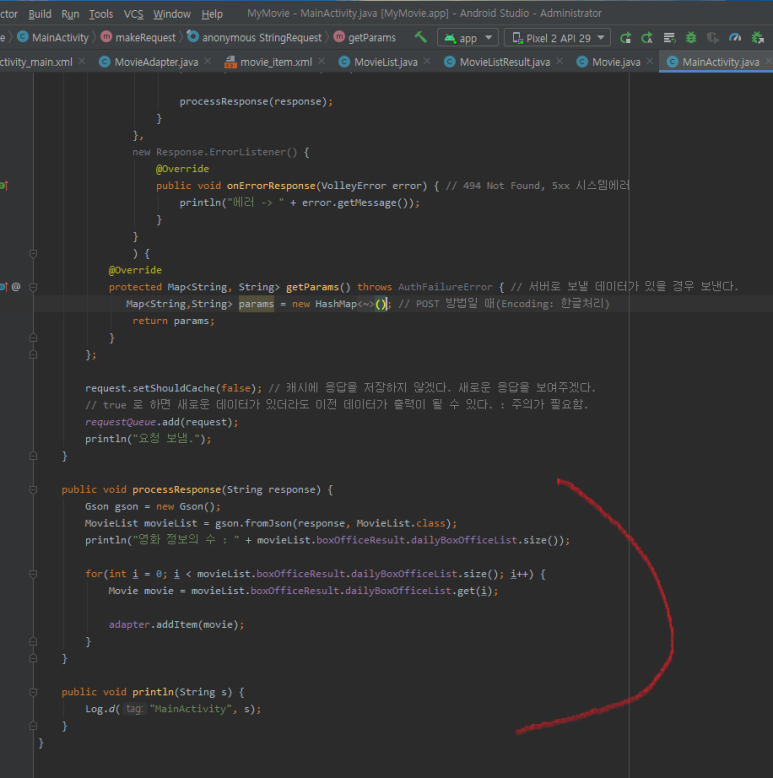
Task: Collapse the getParams method fold marker
Action: 33,287
